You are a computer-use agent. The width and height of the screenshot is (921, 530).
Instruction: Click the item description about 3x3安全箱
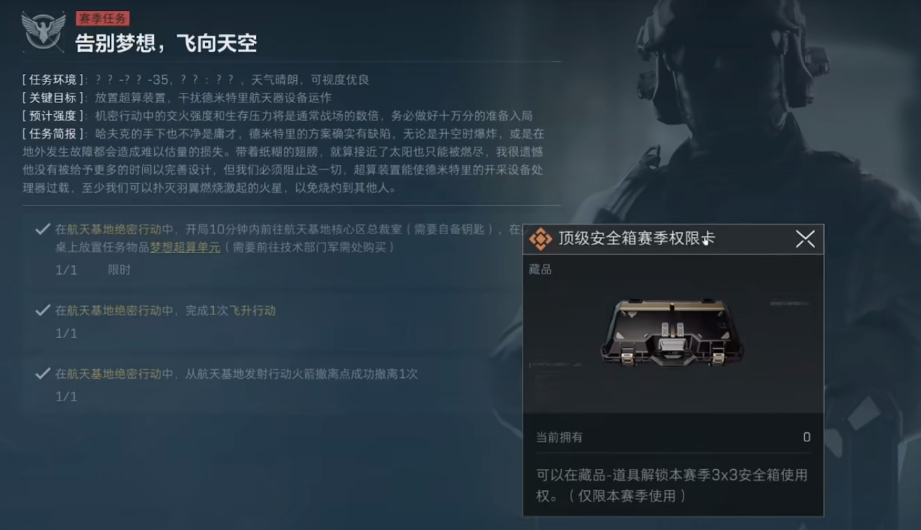click(x=671, y=485)
